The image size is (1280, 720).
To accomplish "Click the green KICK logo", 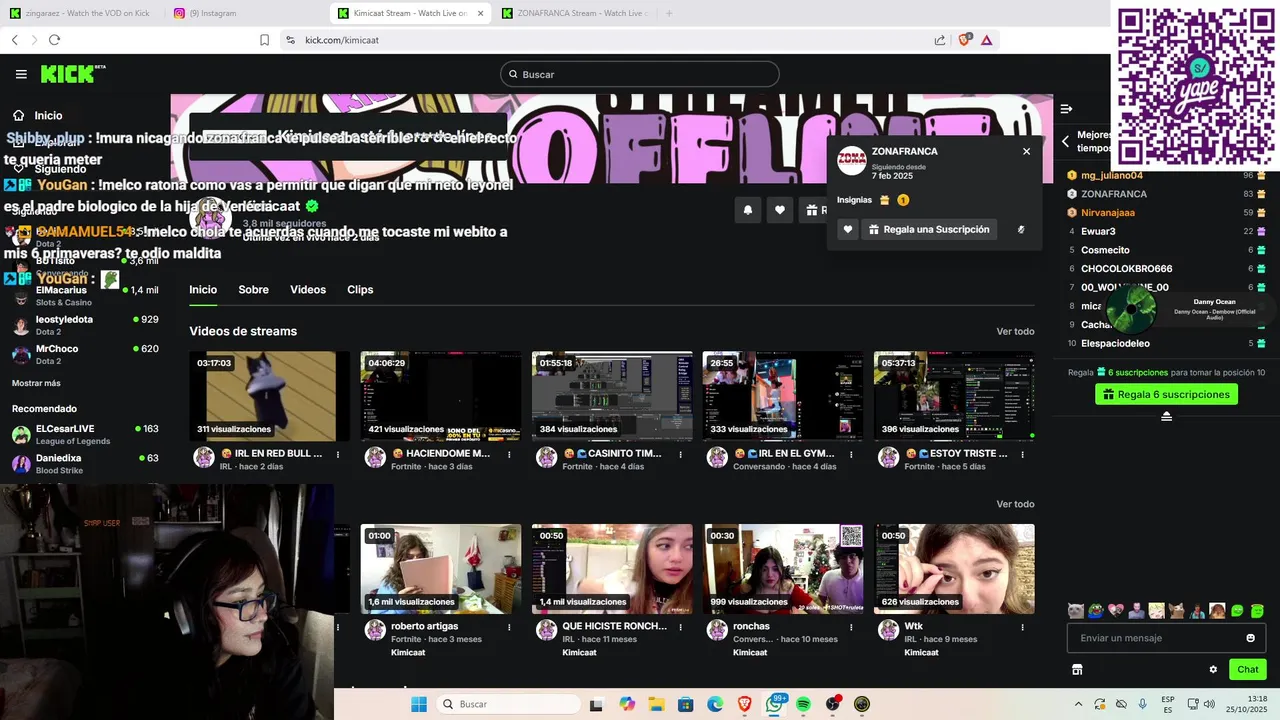I will tap(72, 74).
